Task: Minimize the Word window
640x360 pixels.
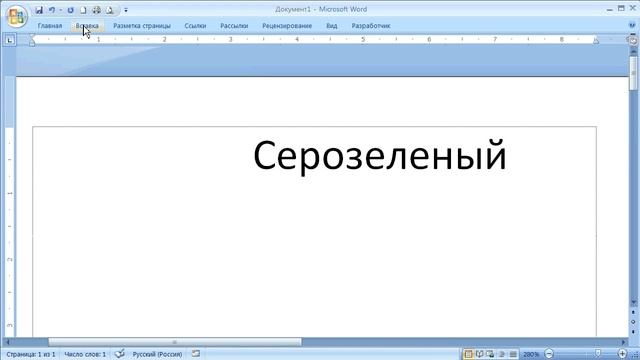Action: [x=609, y=9]
